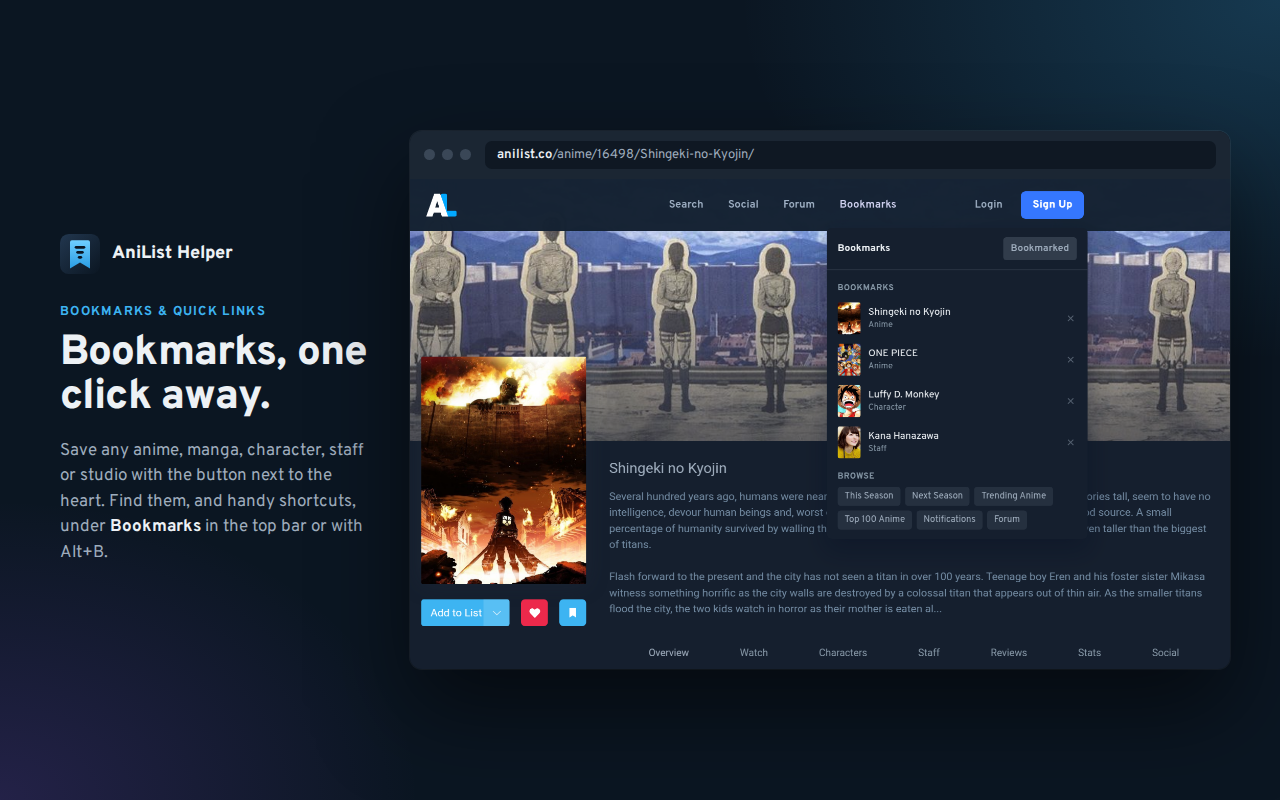Click the blue bookmark button beside the heart

572,613
